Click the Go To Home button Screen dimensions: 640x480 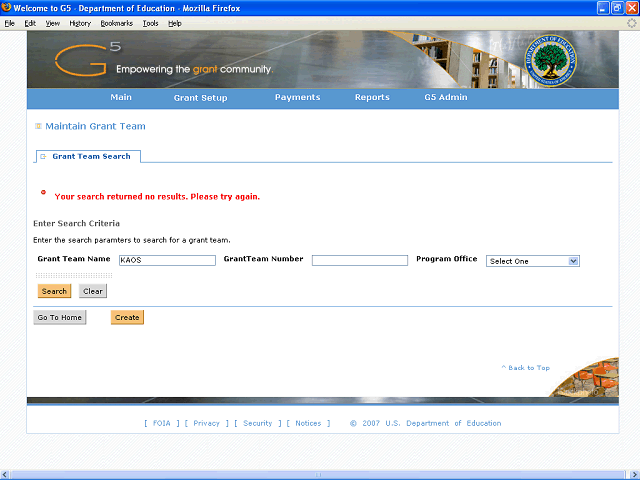point(60,317)
